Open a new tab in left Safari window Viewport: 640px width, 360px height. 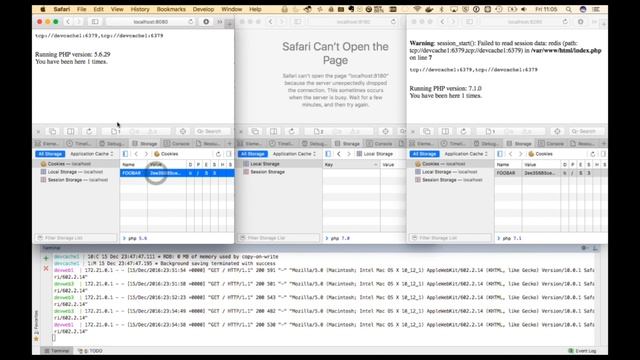pos(229,24)
